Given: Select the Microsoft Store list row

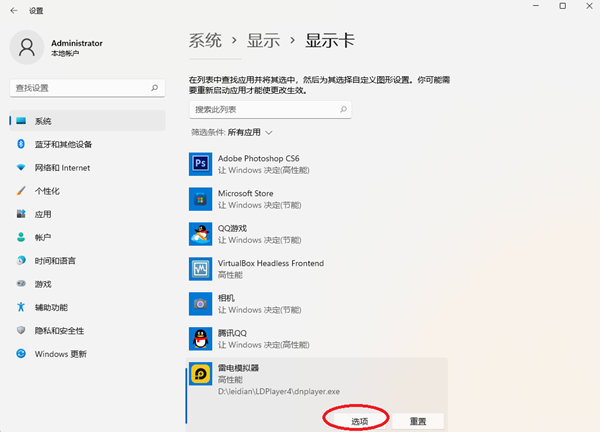Looking at the screenshot, I should point(317,199).
